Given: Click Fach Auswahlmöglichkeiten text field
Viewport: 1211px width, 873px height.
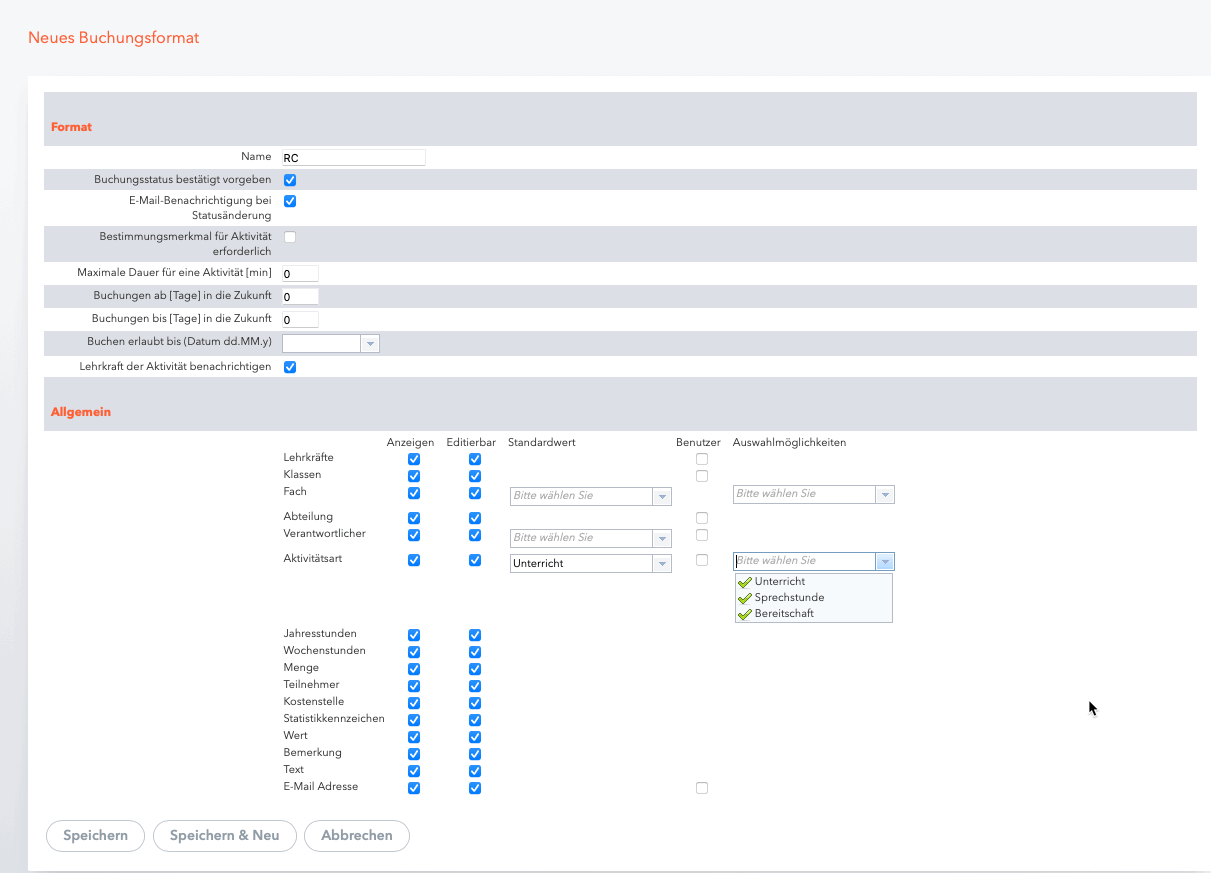Looking at the screenshot, I should [804, 494].
